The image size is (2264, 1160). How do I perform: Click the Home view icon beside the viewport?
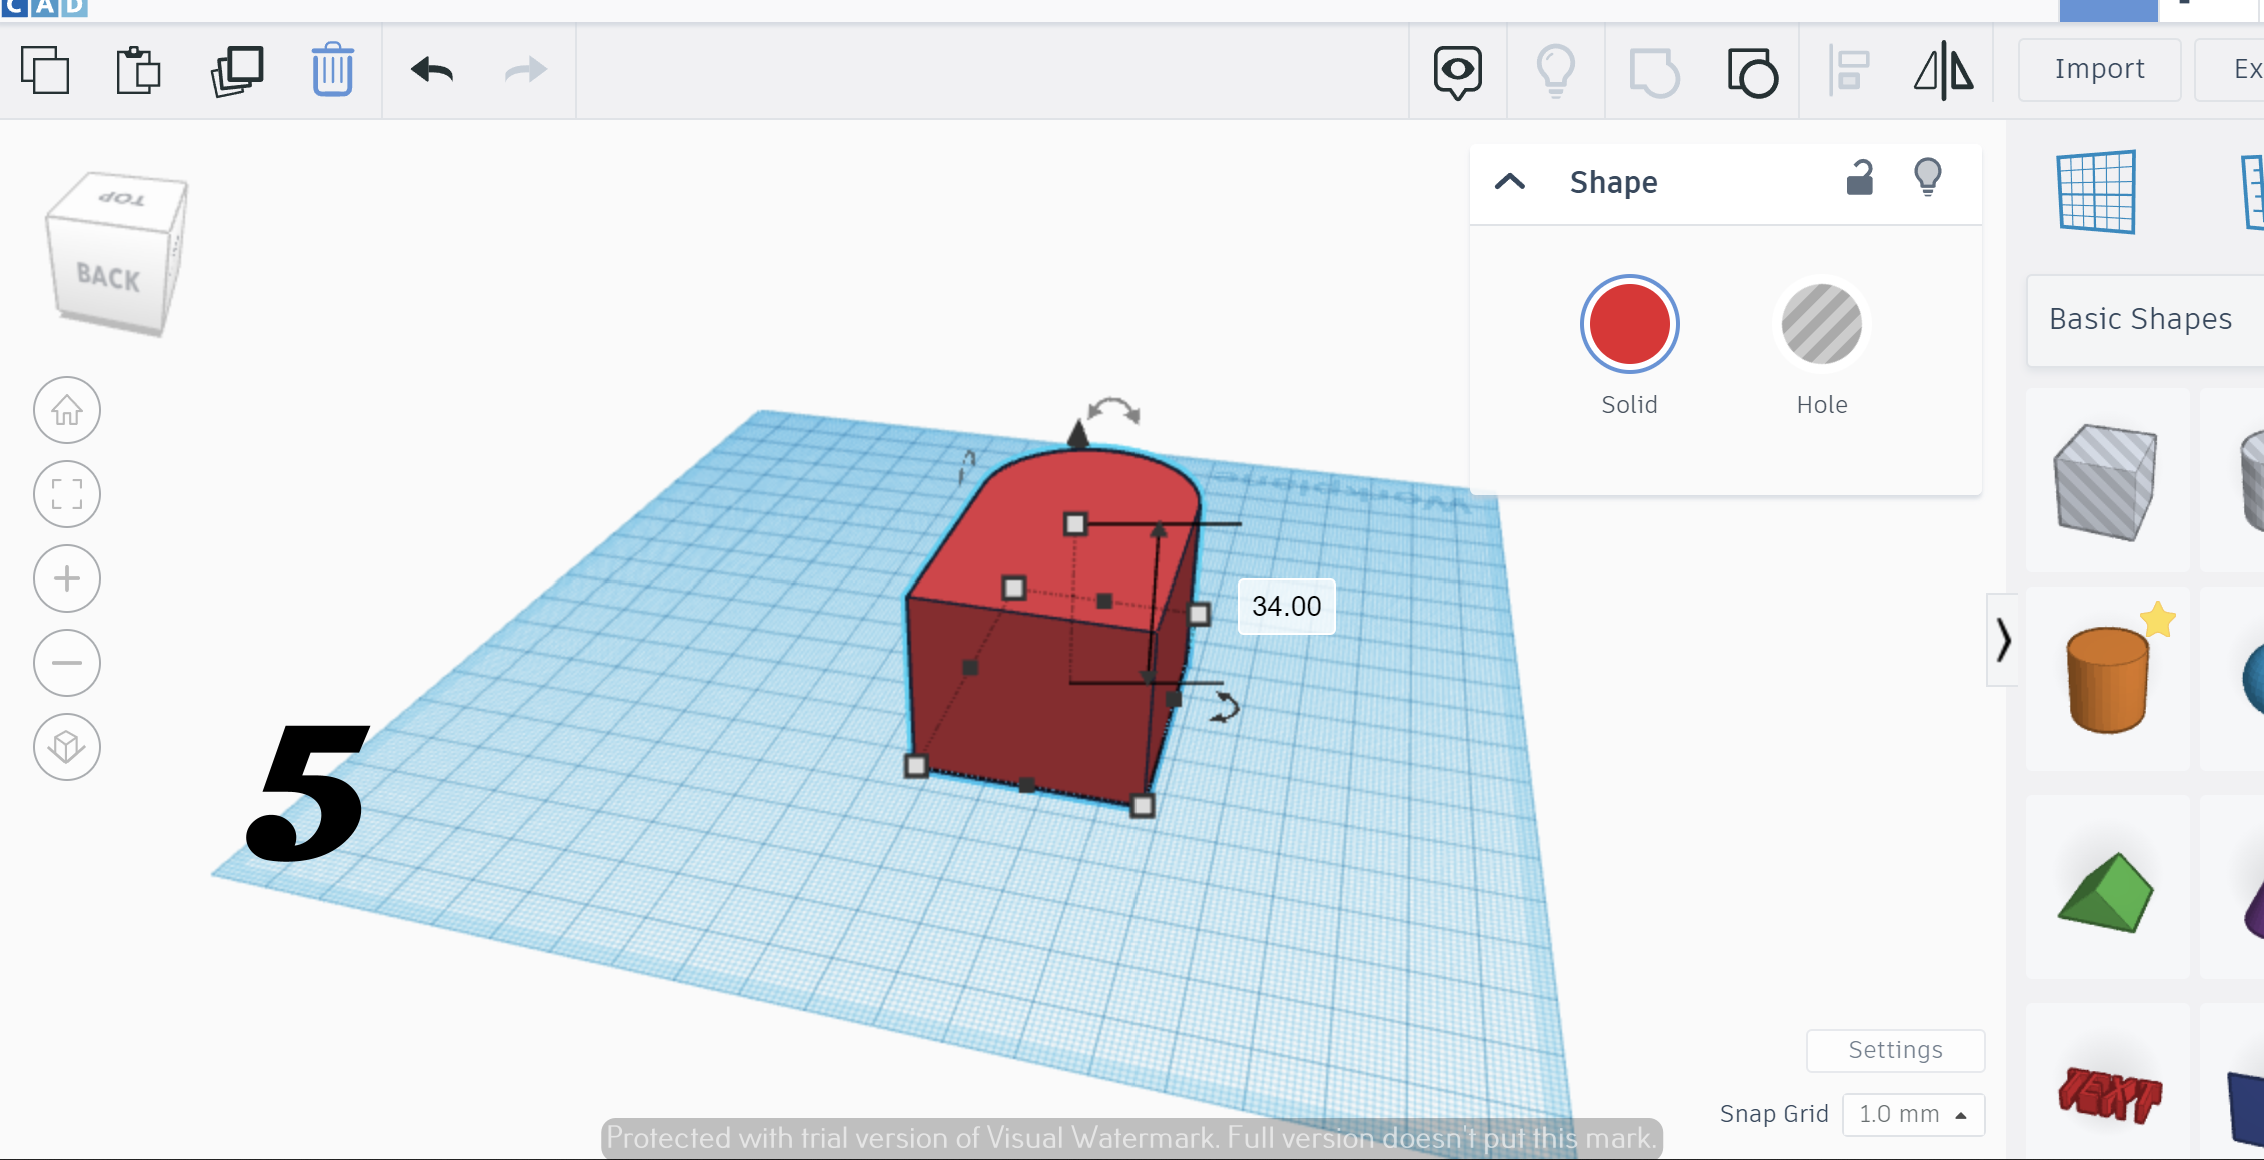[66, 410]
